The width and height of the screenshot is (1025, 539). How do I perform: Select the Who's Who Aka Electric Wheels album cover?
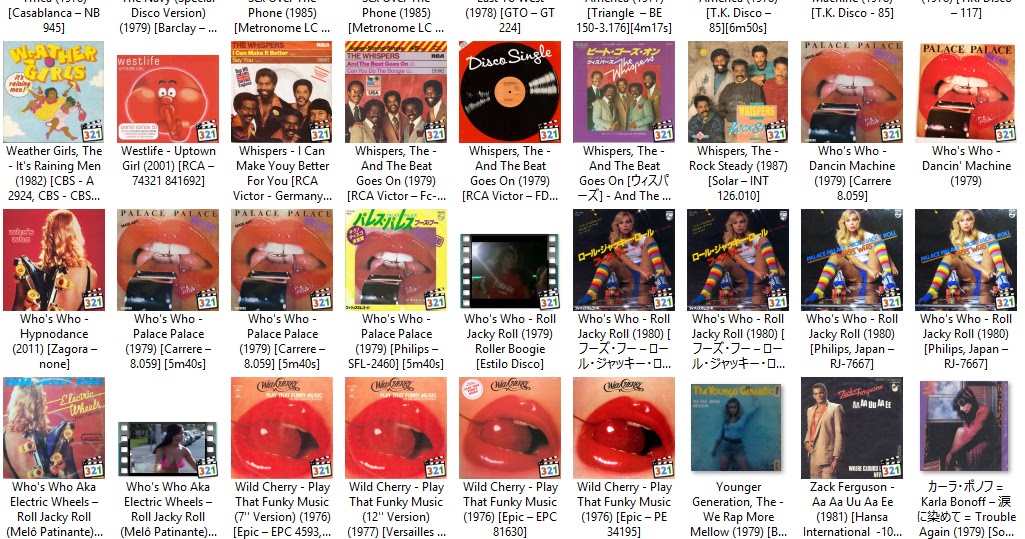tap(54, 427)
